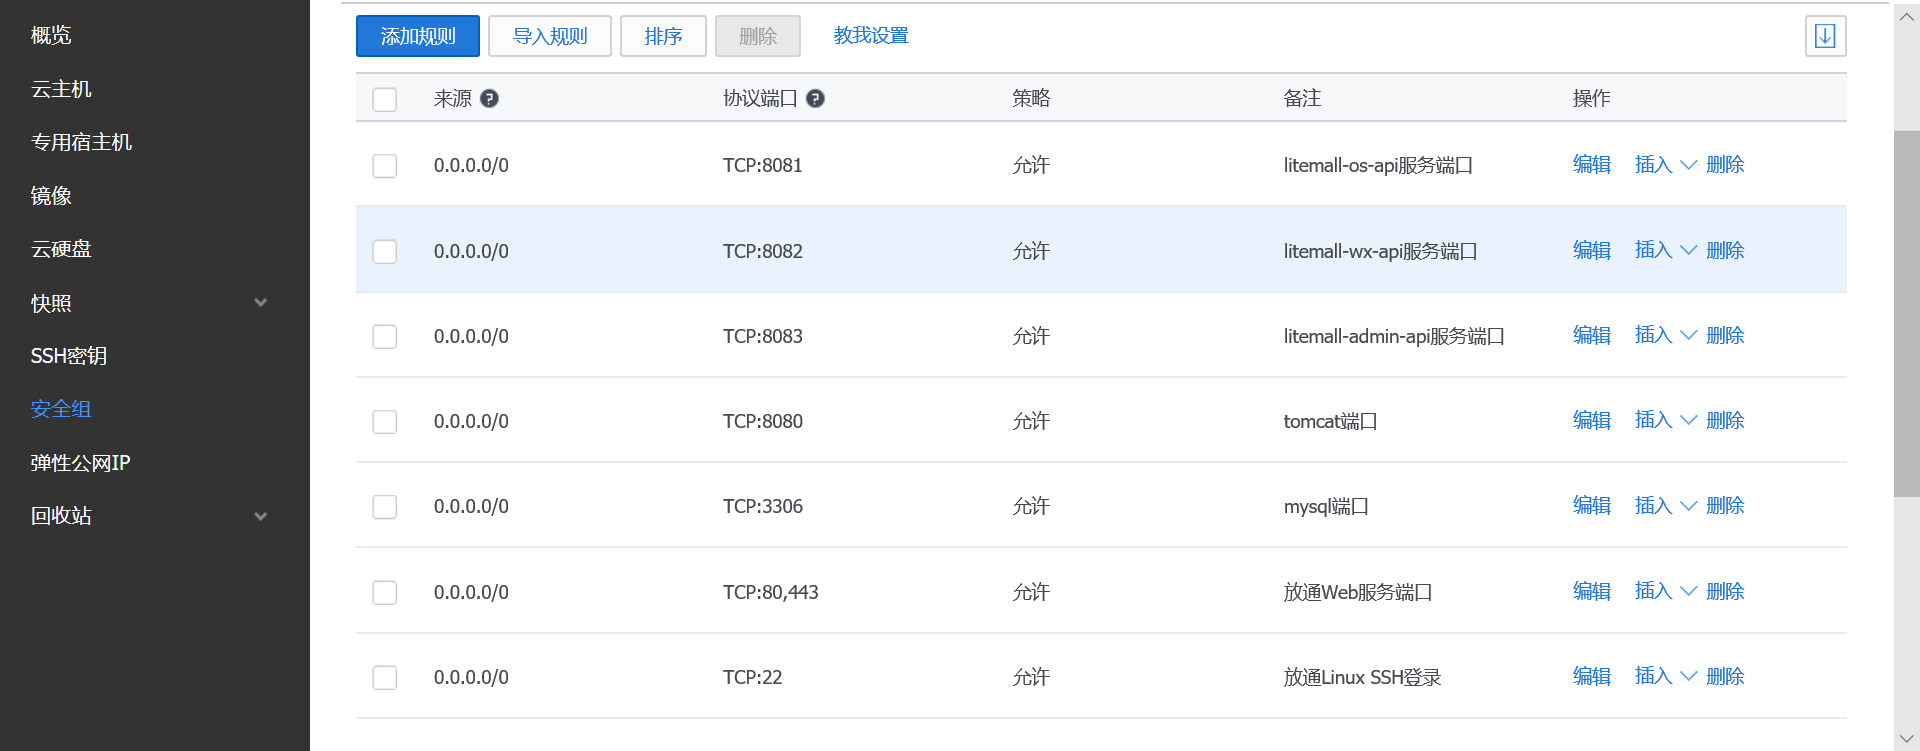Toggle the select-all checkbox in table header
Screen dimensions: 1920x751
tap(385, 99)
